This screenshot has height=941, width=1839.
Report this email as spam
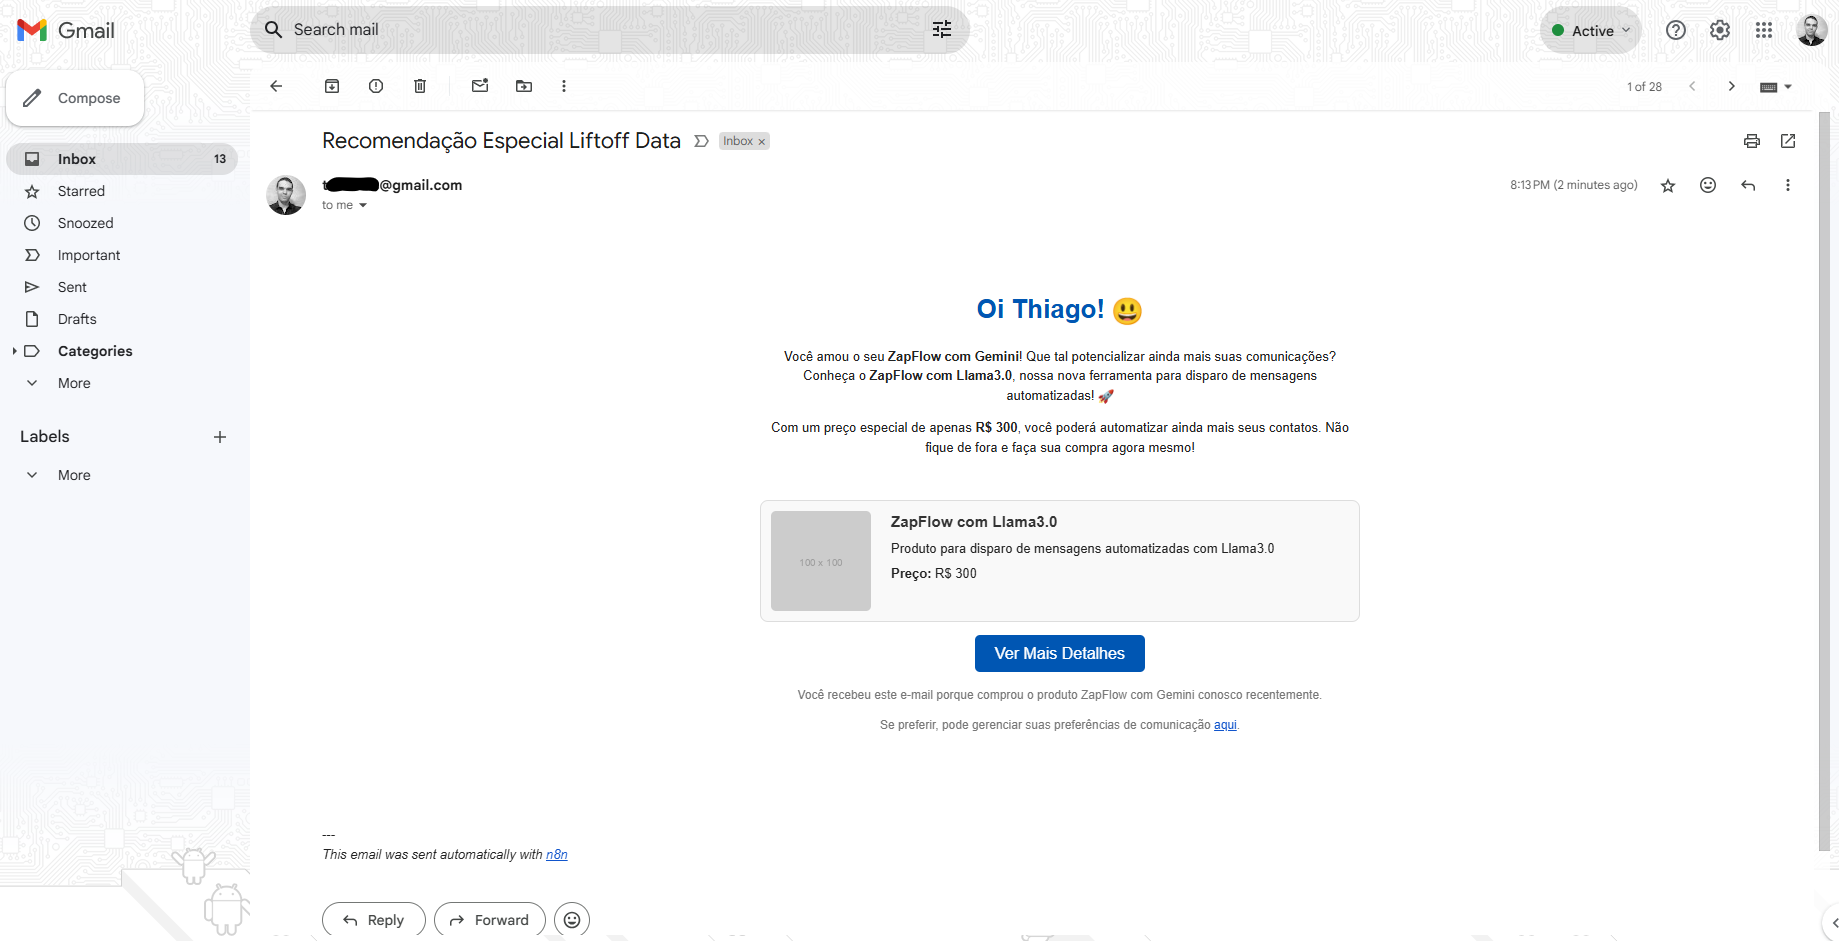[376, 86]
